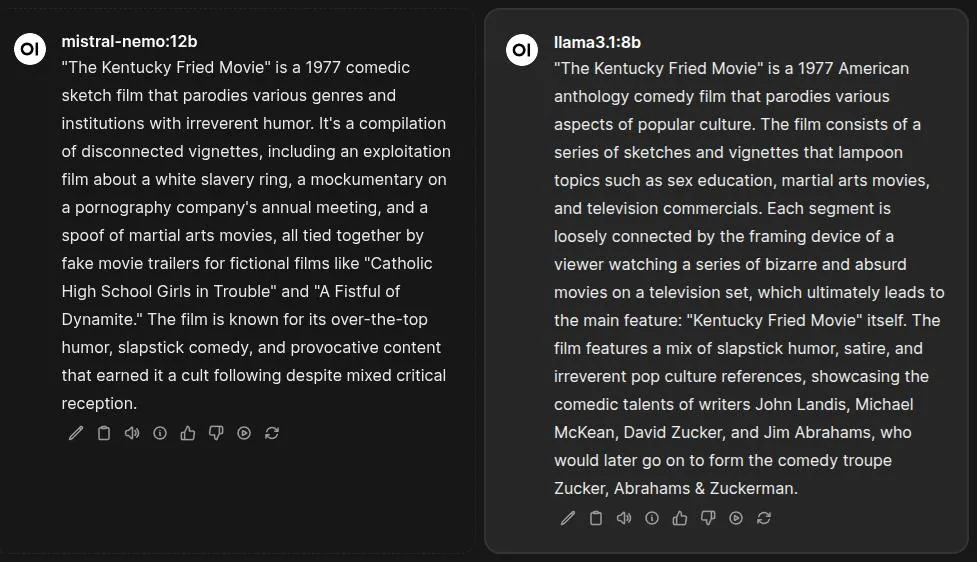Select the mistral-nemo:12b model name
The image size is (977, 562).
coord(129,41)
